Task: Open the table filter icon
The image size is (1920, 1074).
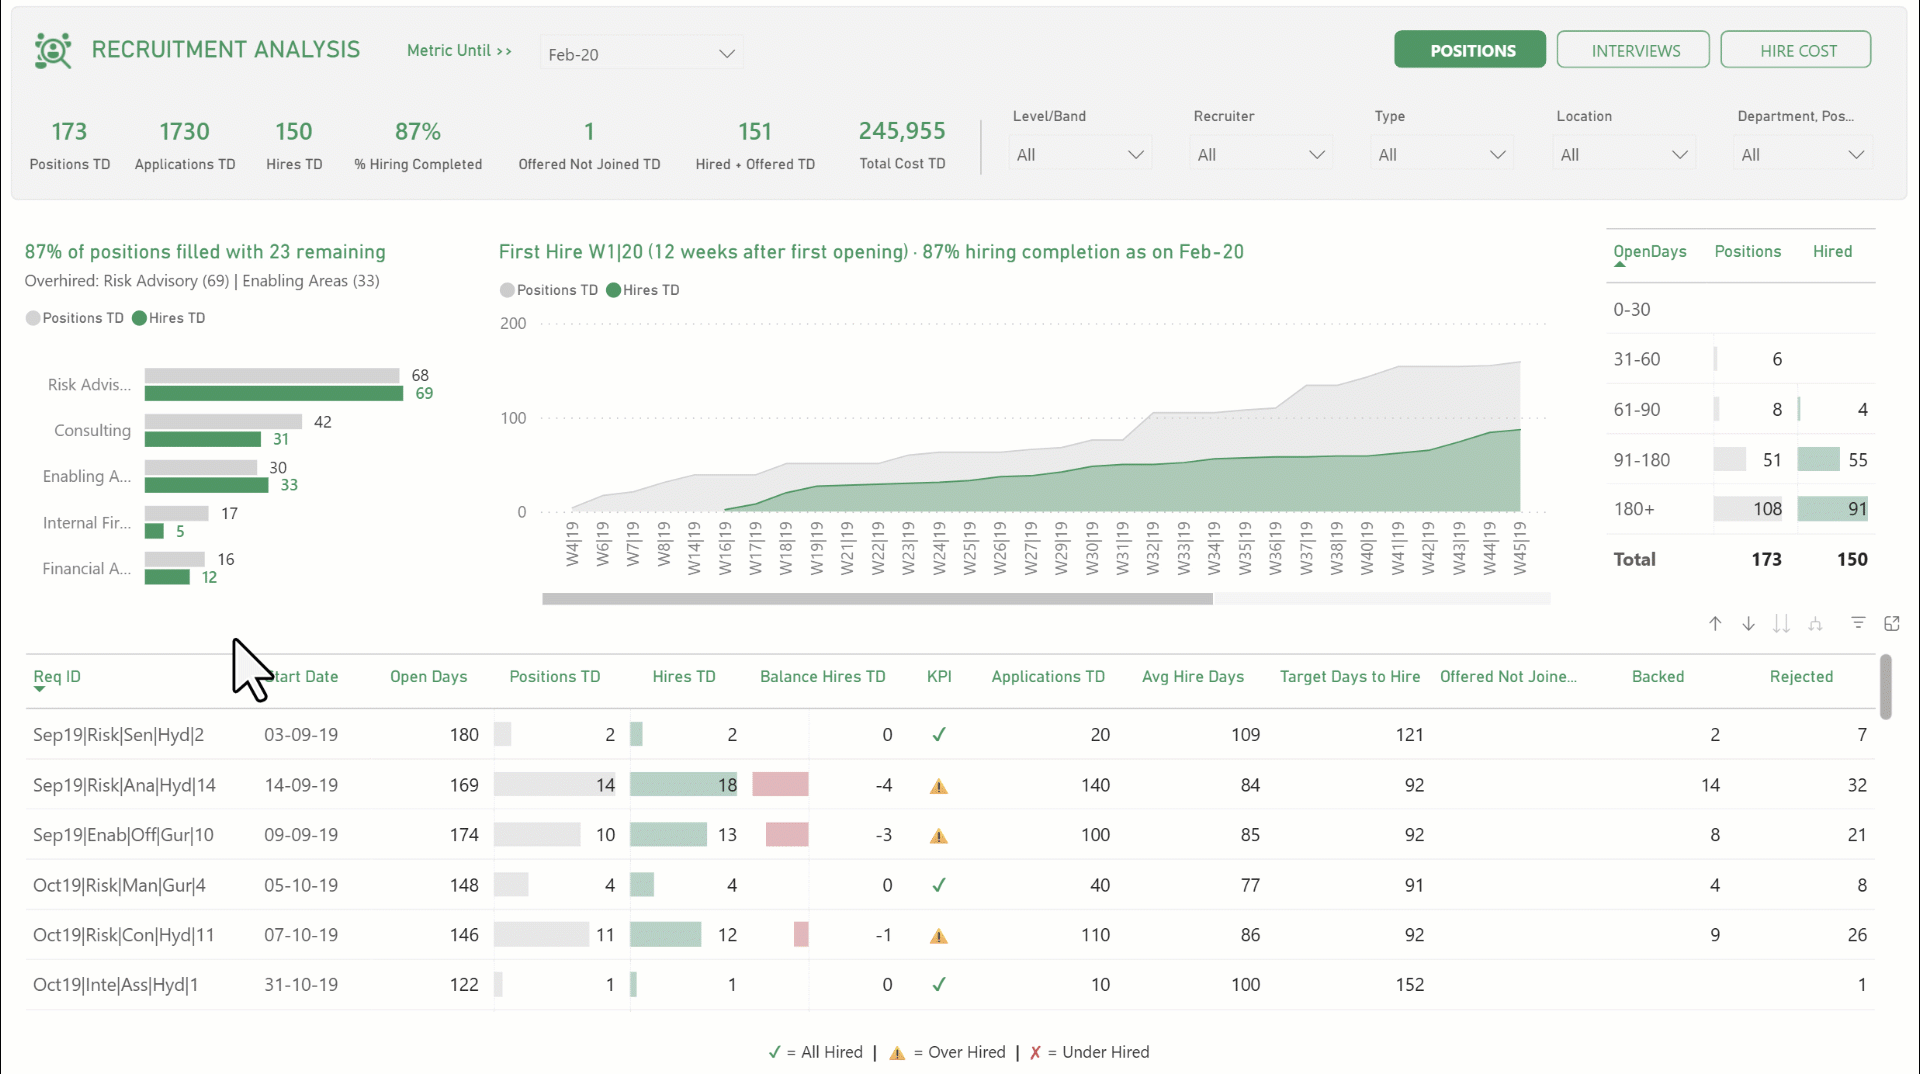Action: point(1858,623)
